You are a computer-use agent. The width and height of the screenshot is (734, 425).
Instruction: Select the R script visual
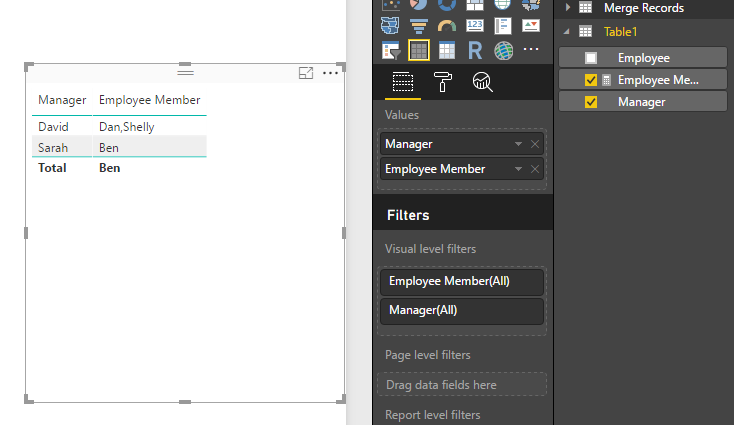[x=475, y=50]
